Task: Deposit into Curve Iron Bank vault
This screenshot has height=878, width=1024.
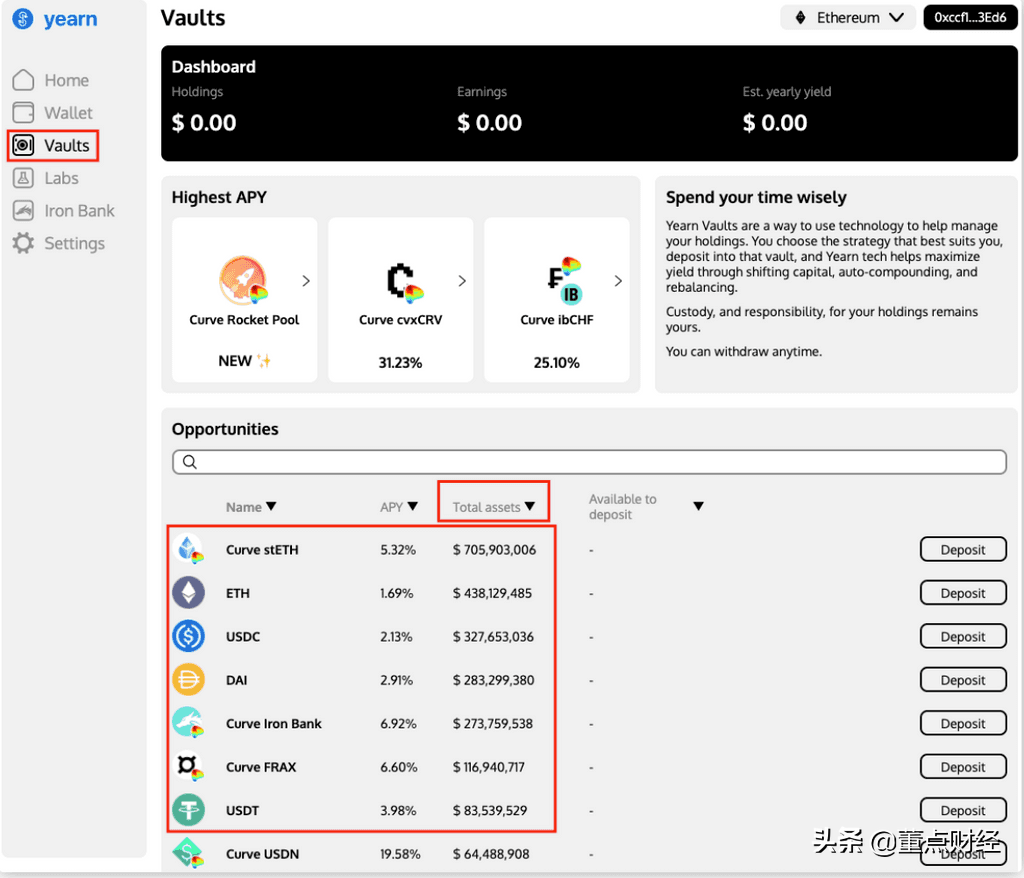Action: (x=963, y=723)
